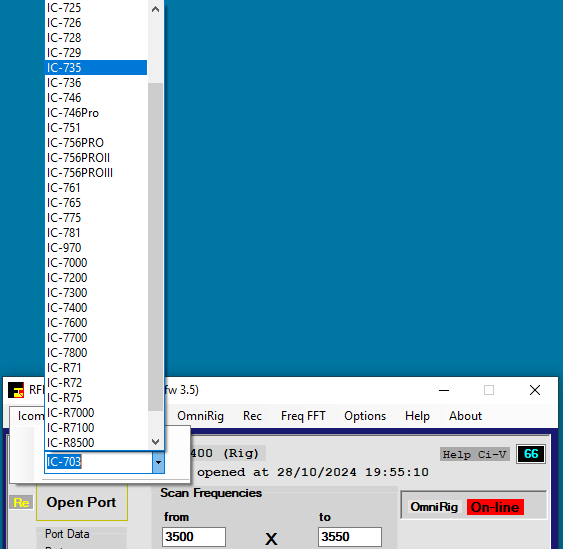
Task: Pick IC-7200 in the model list
Action: click(x=96, y=278)
